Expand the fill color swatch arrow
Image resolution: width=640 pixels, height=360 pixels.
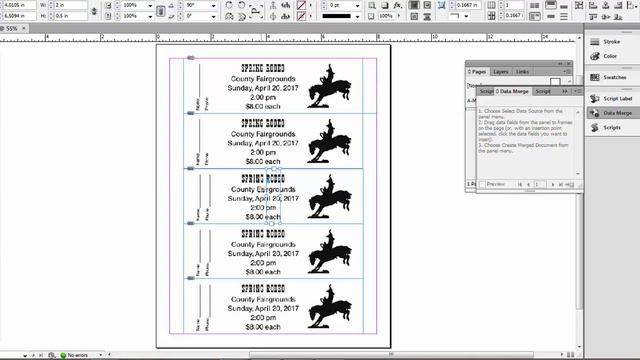pos(311,6)
